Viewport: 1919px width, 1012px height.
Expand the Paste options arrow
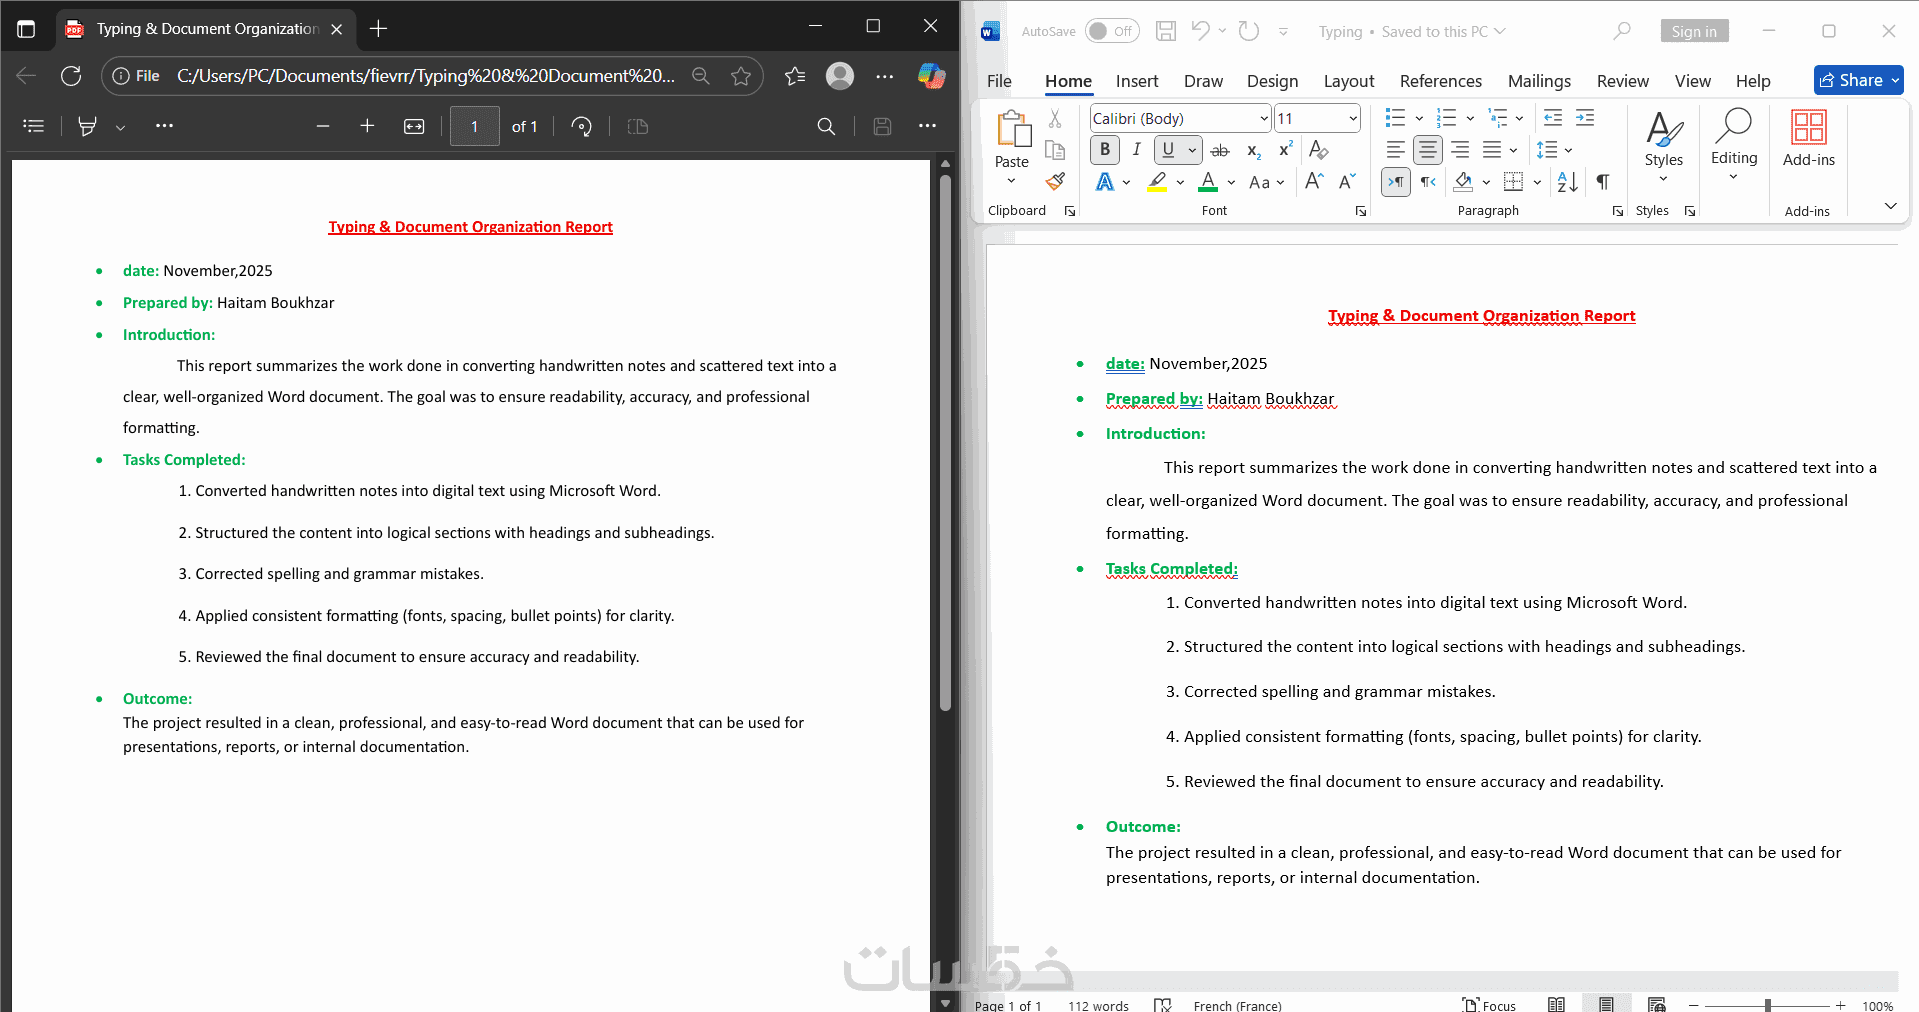[1011, 181]
